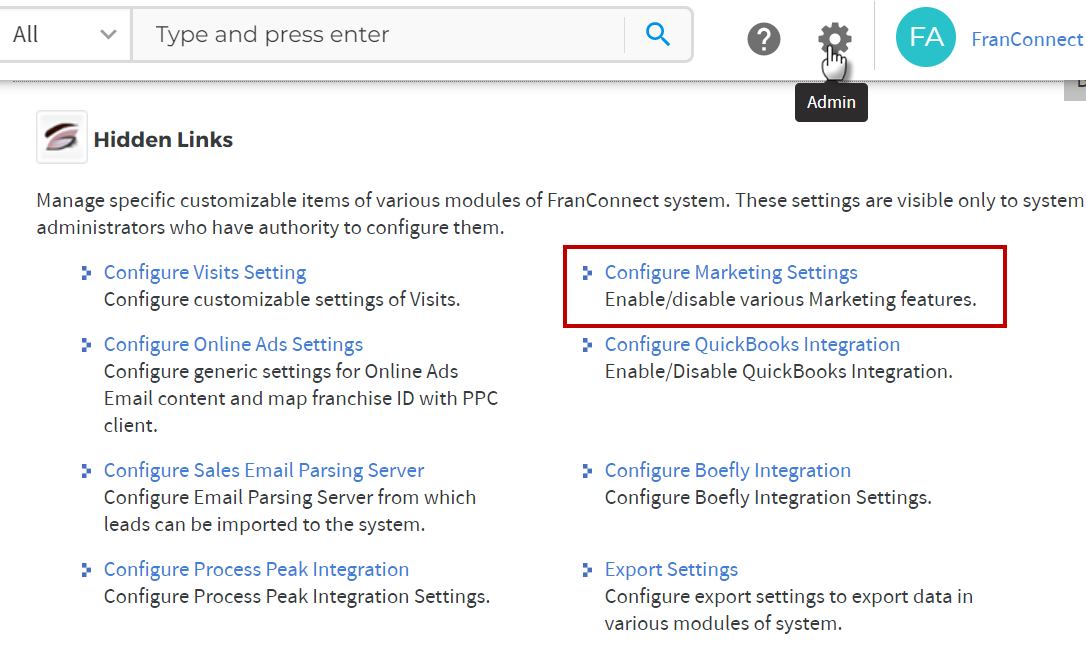Viewport: 1086px width, 656px height.
Task: Click the Admin tooltip label
Action: point(831,103)
